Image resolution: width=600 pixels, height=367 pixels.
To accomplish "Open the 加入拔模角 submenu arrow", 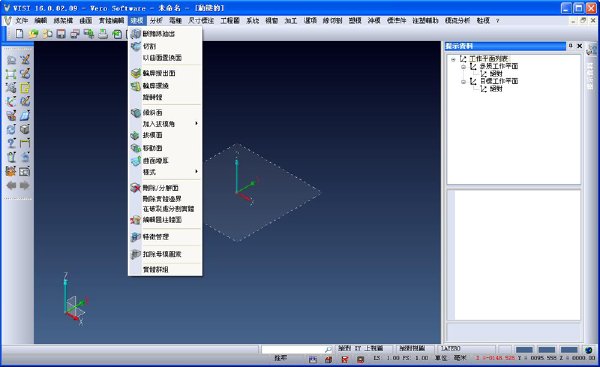I will coord(196,123).
